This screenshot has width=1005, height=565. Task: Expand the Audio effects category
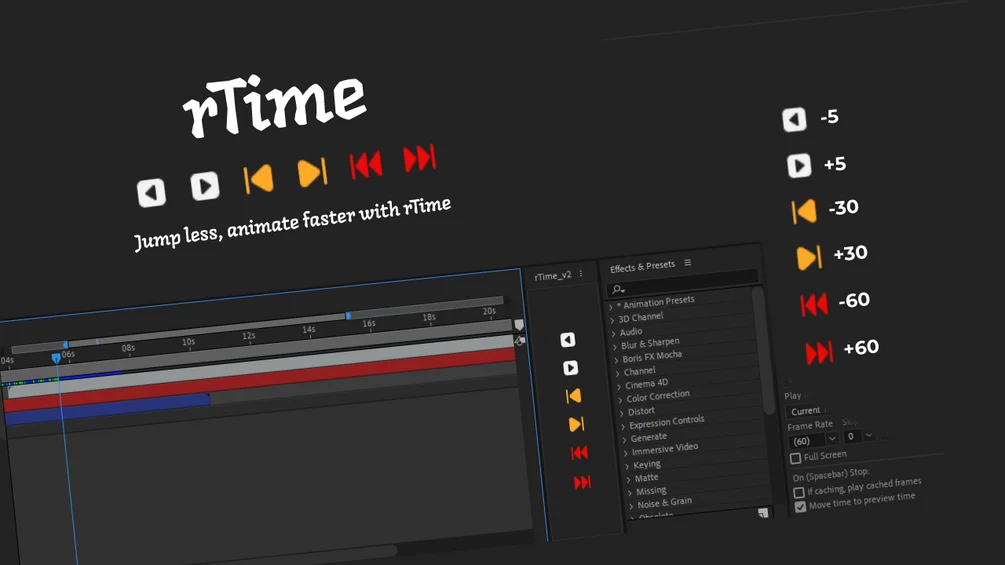pos(613,334)
